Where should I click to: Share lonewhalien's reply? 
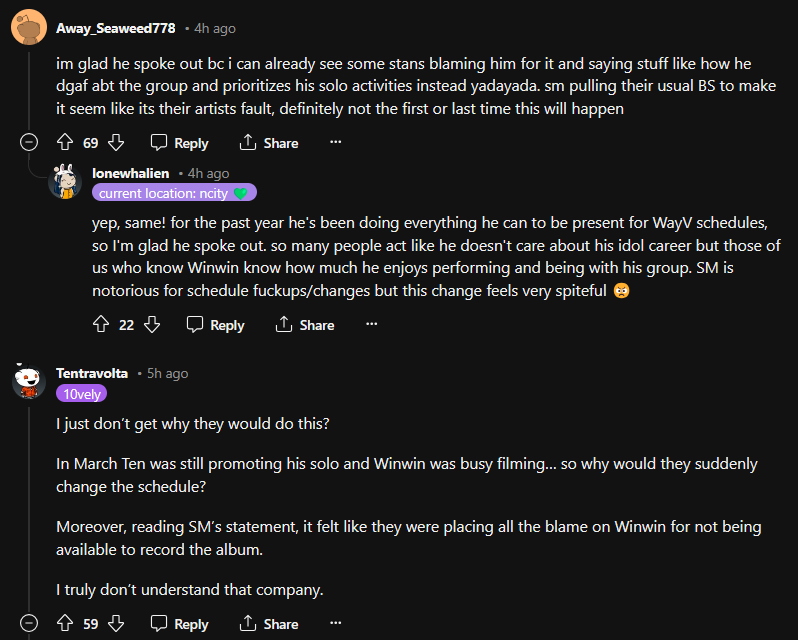click(x=305, y=324)
